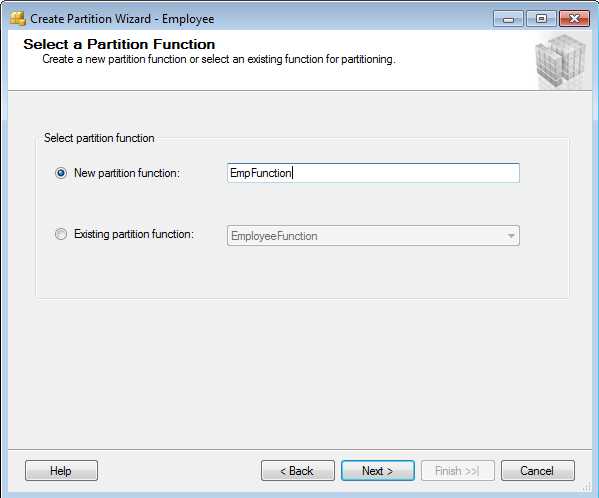Go back with the Back button

pos(298,471)
